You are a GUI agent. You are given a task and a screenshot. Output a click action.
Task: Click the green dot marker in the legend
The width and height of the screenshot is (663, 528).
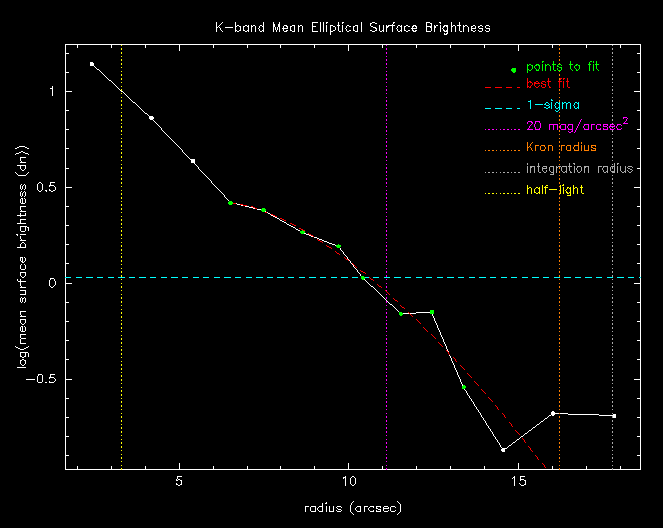514,70
